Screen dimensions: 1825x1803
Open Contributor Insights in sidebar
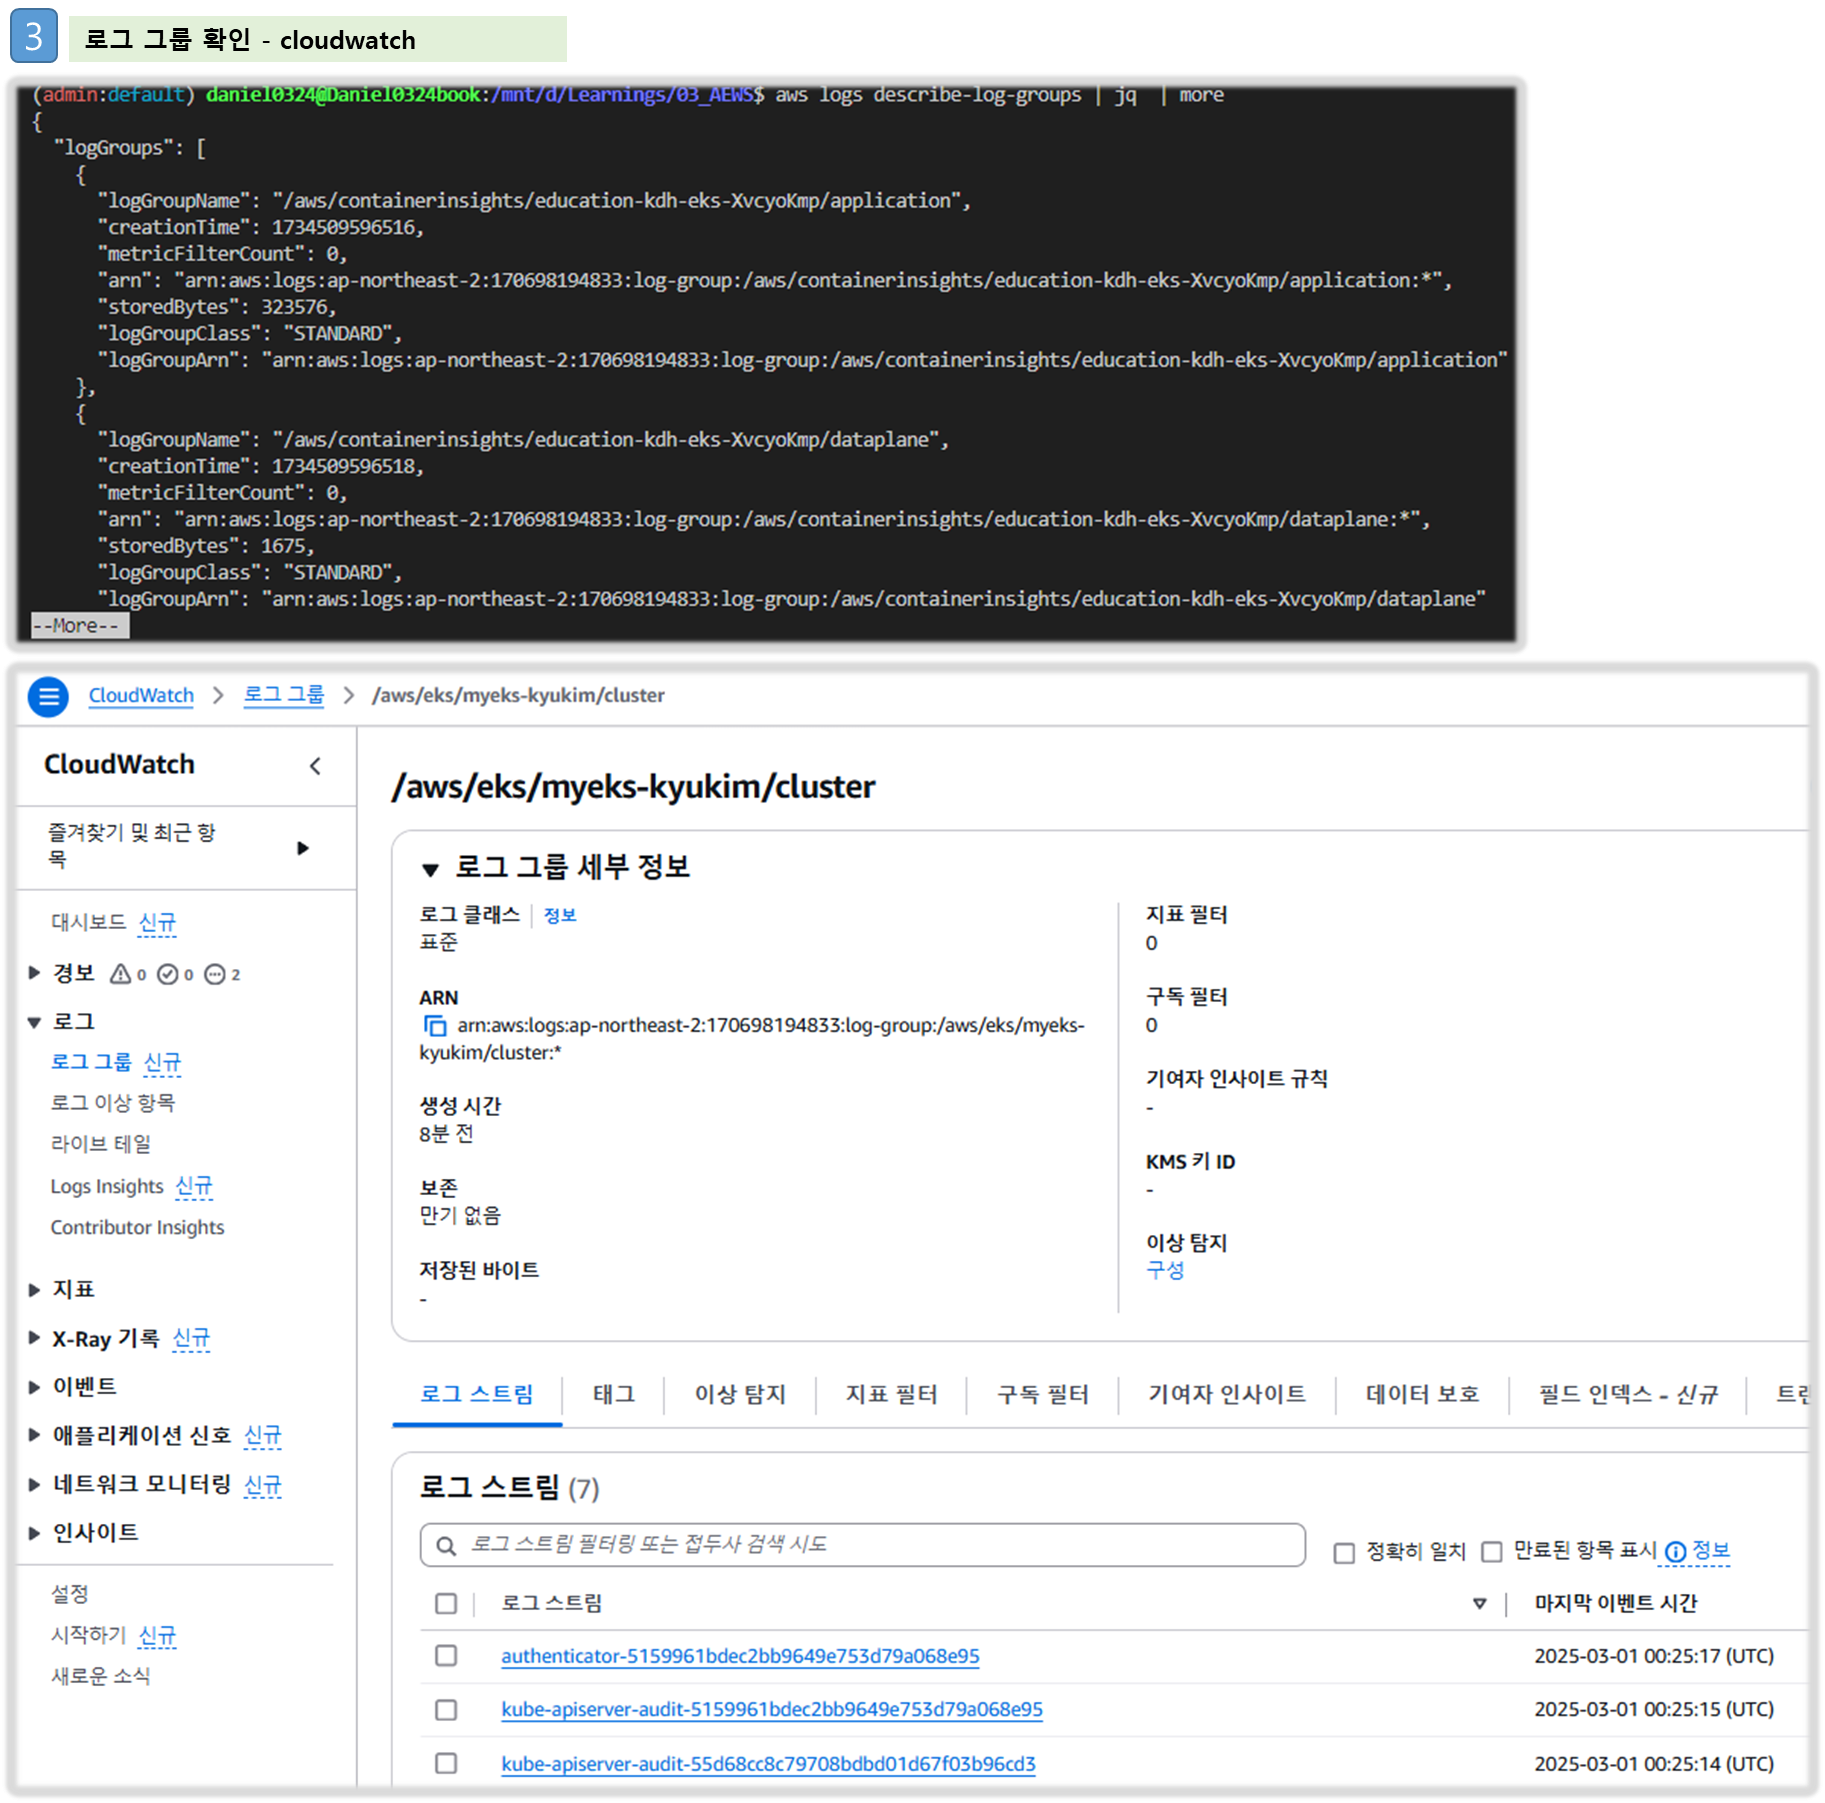[x=138, y=1228]
